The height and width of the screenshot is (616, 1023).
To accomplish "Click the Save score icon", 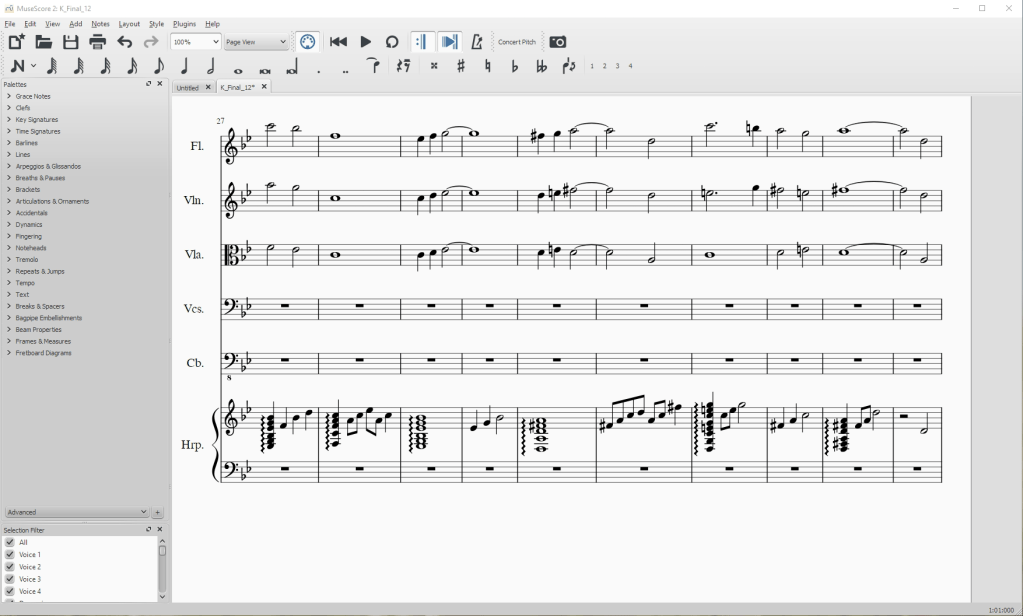I will pyautogui.click(x=71, y=42).
